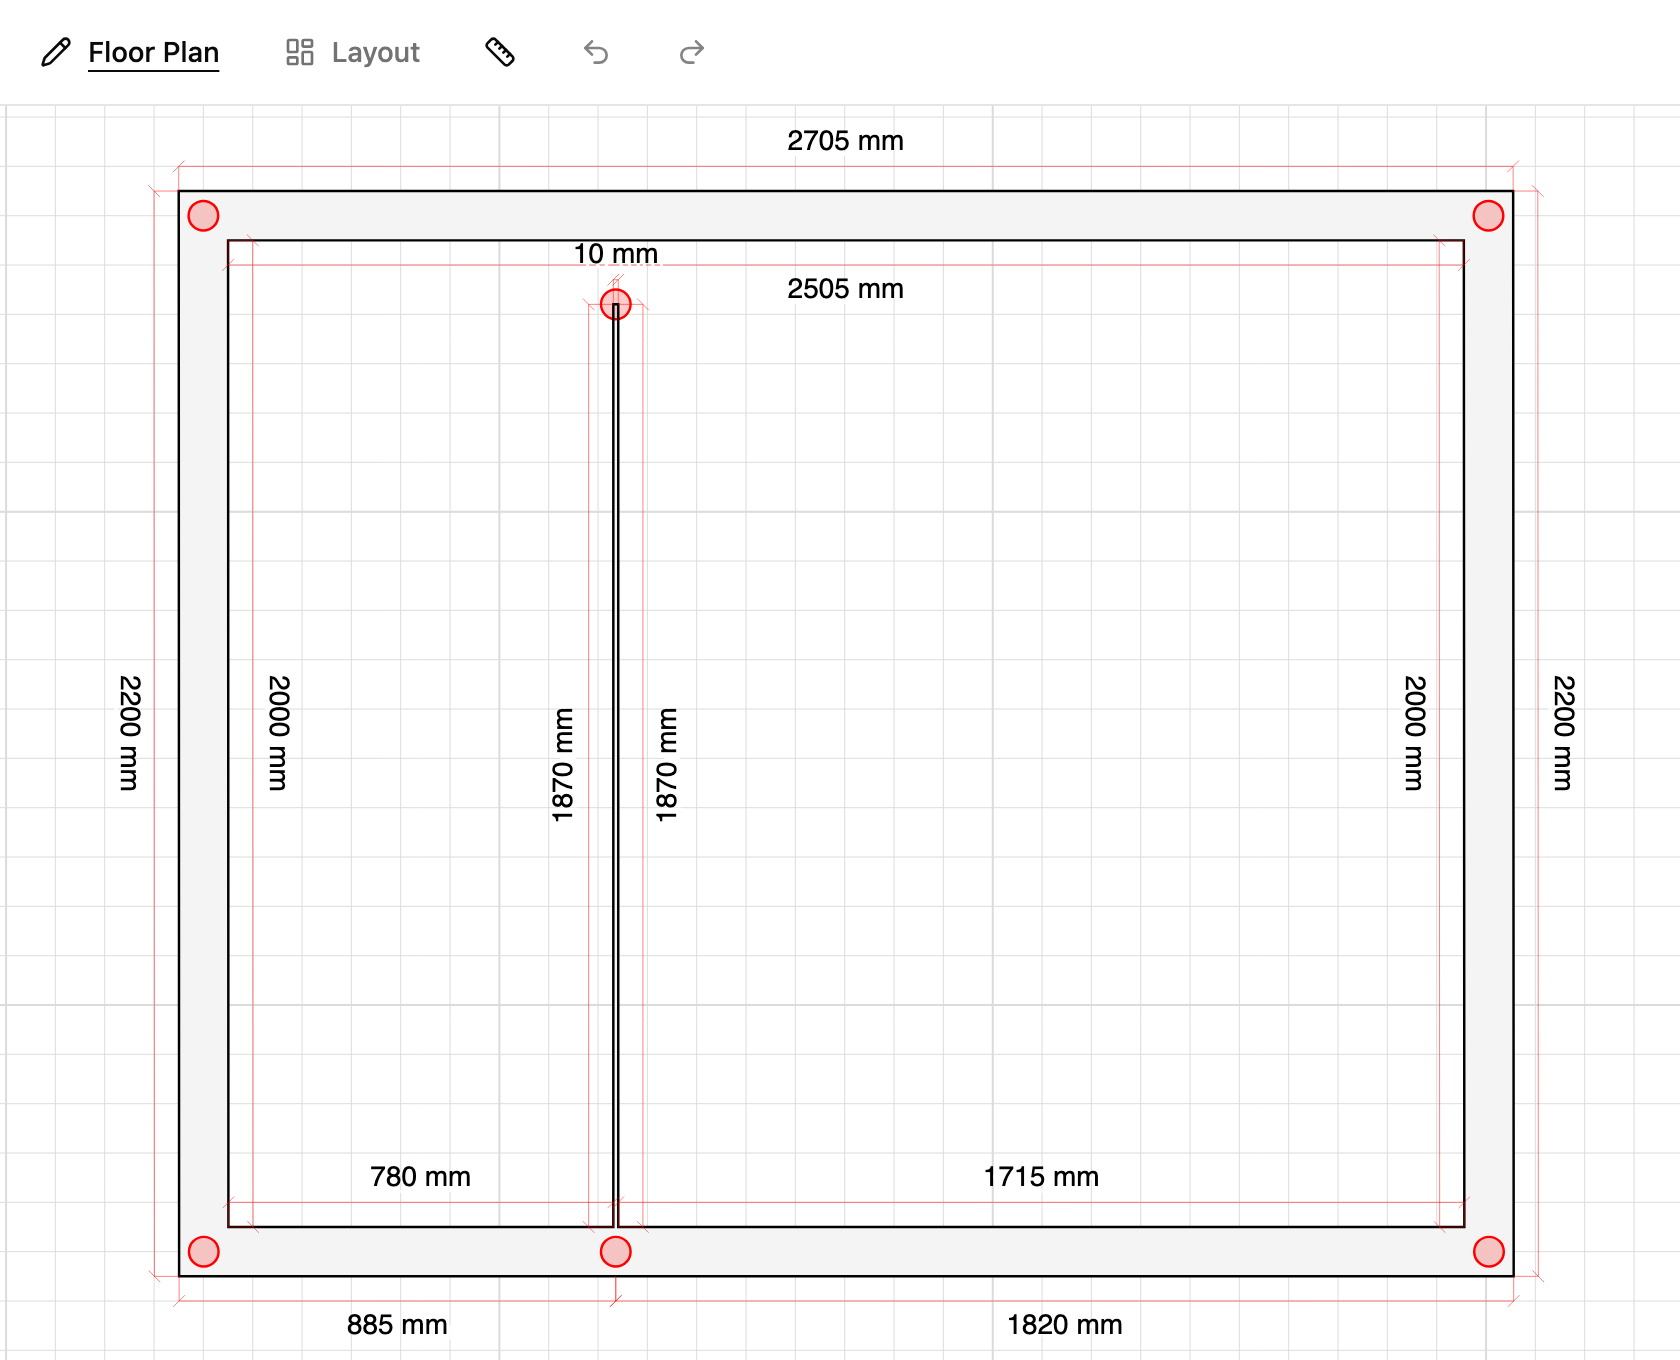Image resolution: width=1680 pixels, height=1360 pixels.
Task: Click the 2505 mm inner width label
Action: pyautogui.click(x=845, y=289)
